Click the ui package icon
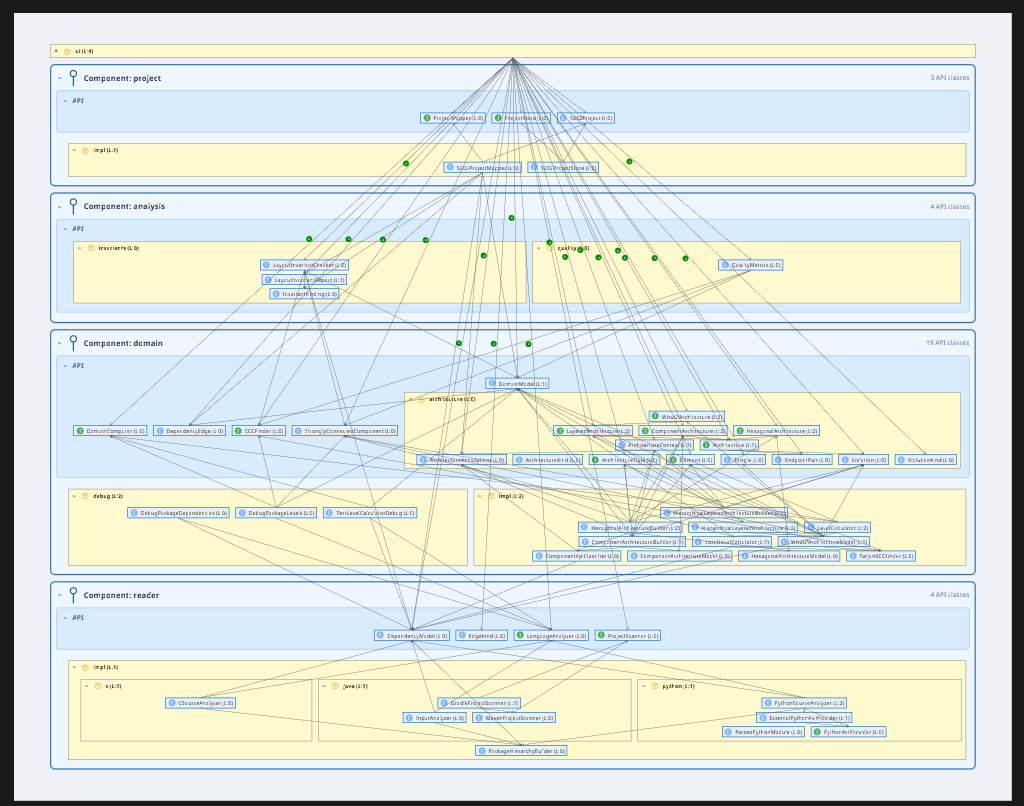The width and height of the screenshot is (1024, 806). (x=67, y=52)
